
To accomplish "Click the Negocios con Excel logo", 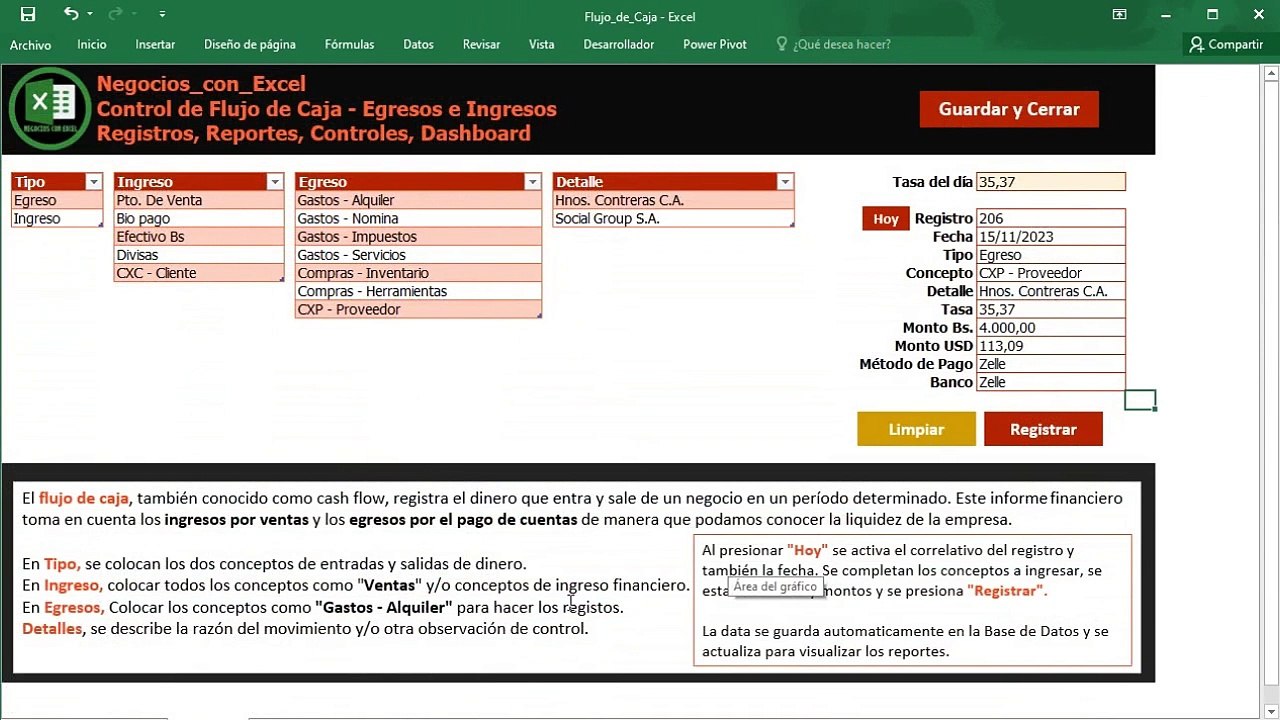I will 50,108.
